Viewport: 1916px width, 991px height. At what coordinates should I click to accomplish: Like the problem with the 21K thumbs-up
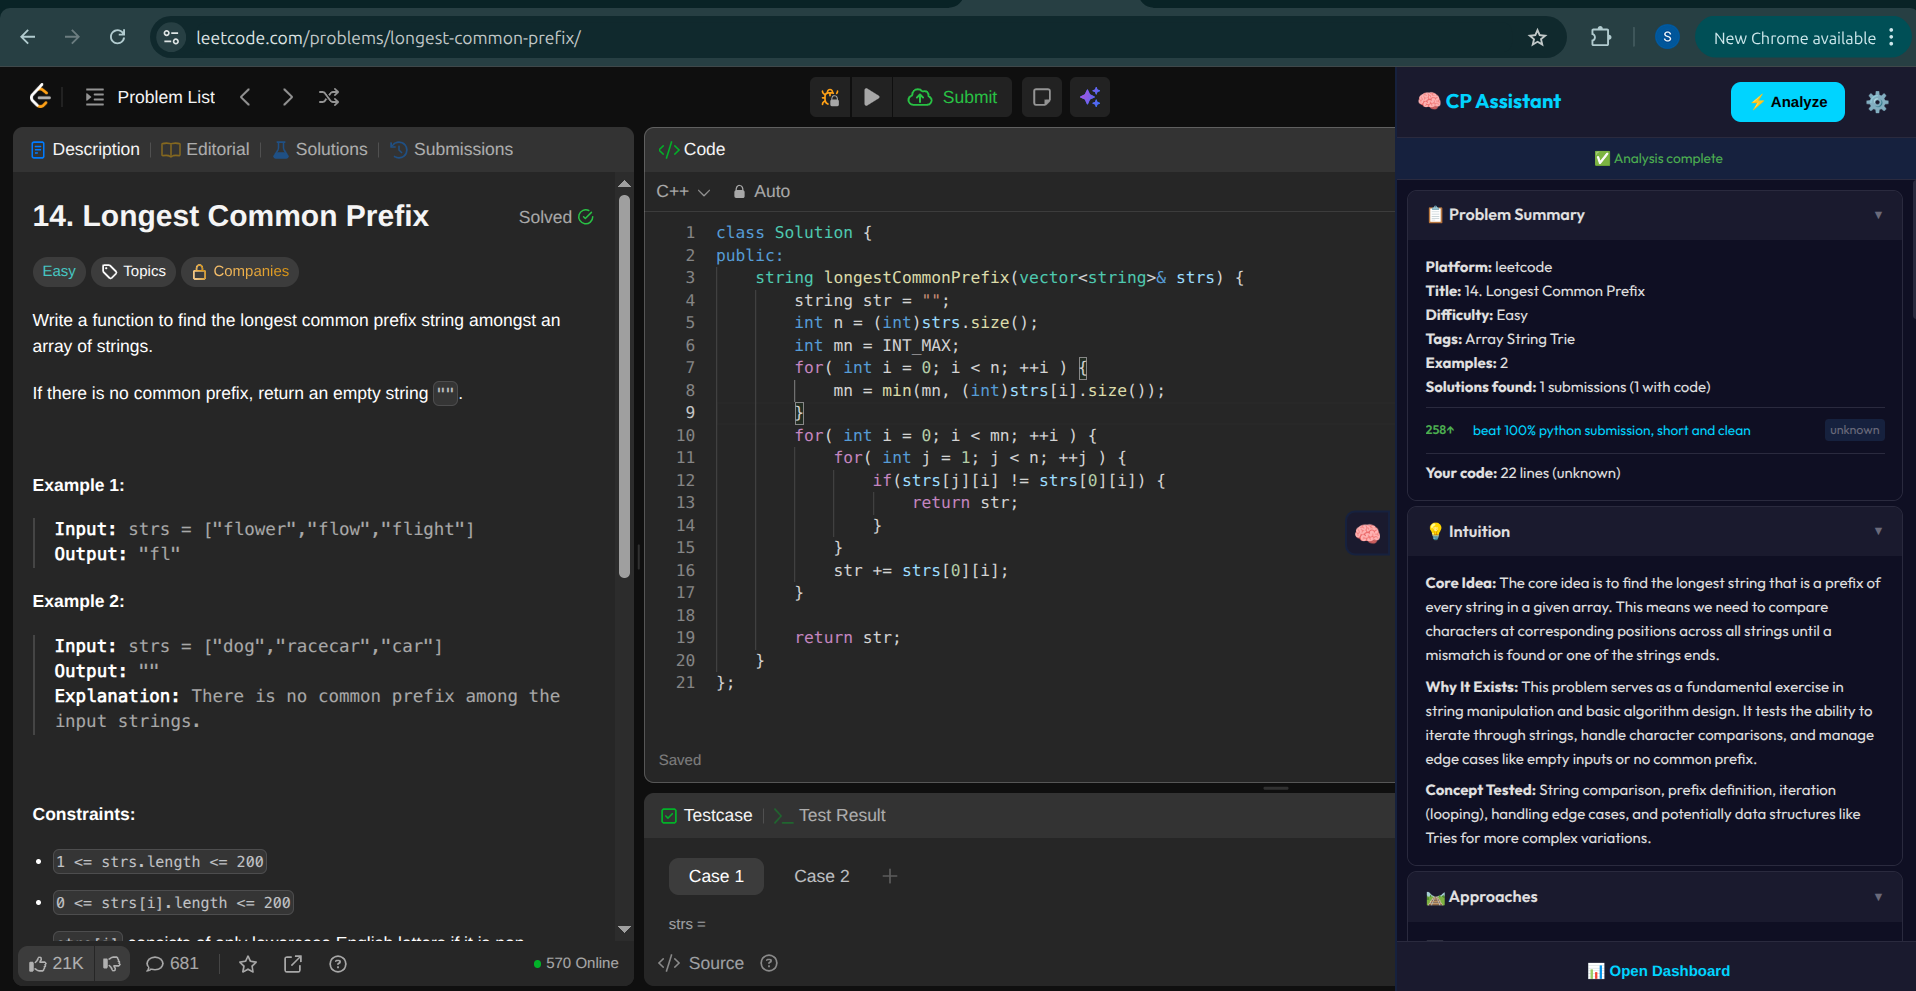pyautogui.click(x=56, y=964)
